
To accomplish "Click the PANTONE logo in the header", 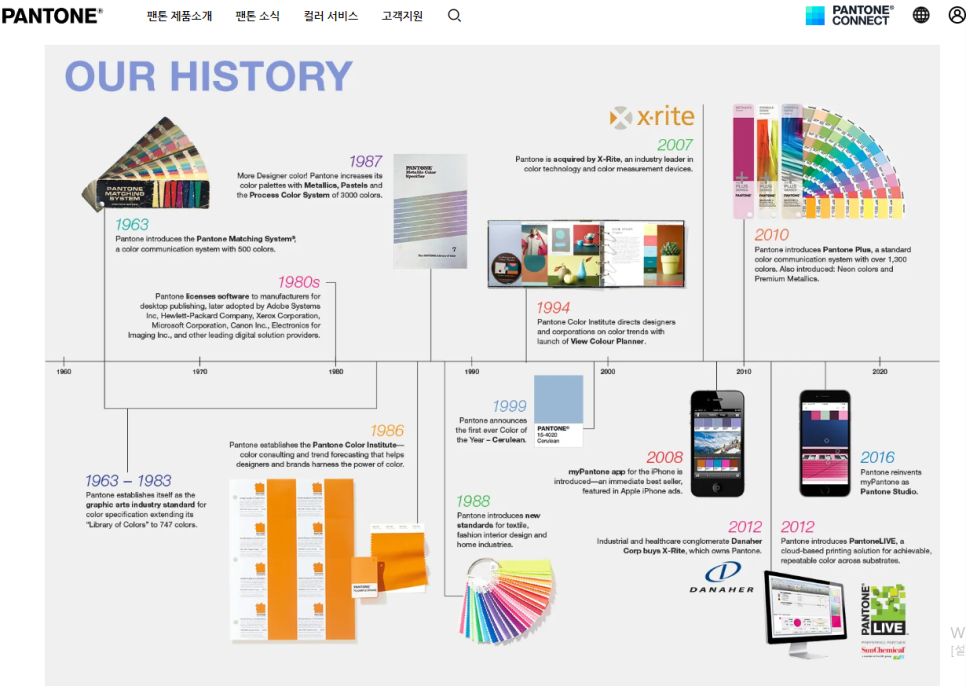I will [52, 15].
